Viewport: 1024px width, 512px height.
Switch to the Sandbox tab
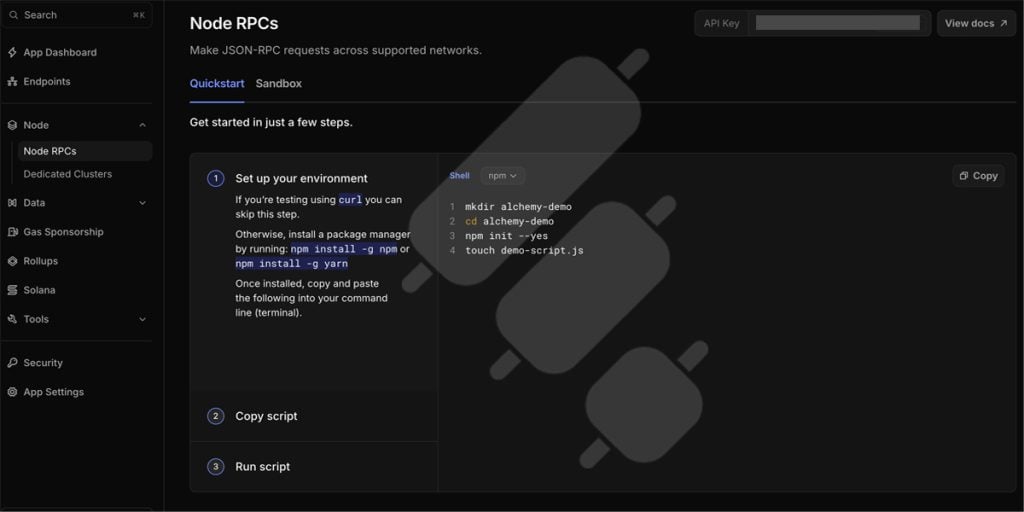tap(279, 84)
